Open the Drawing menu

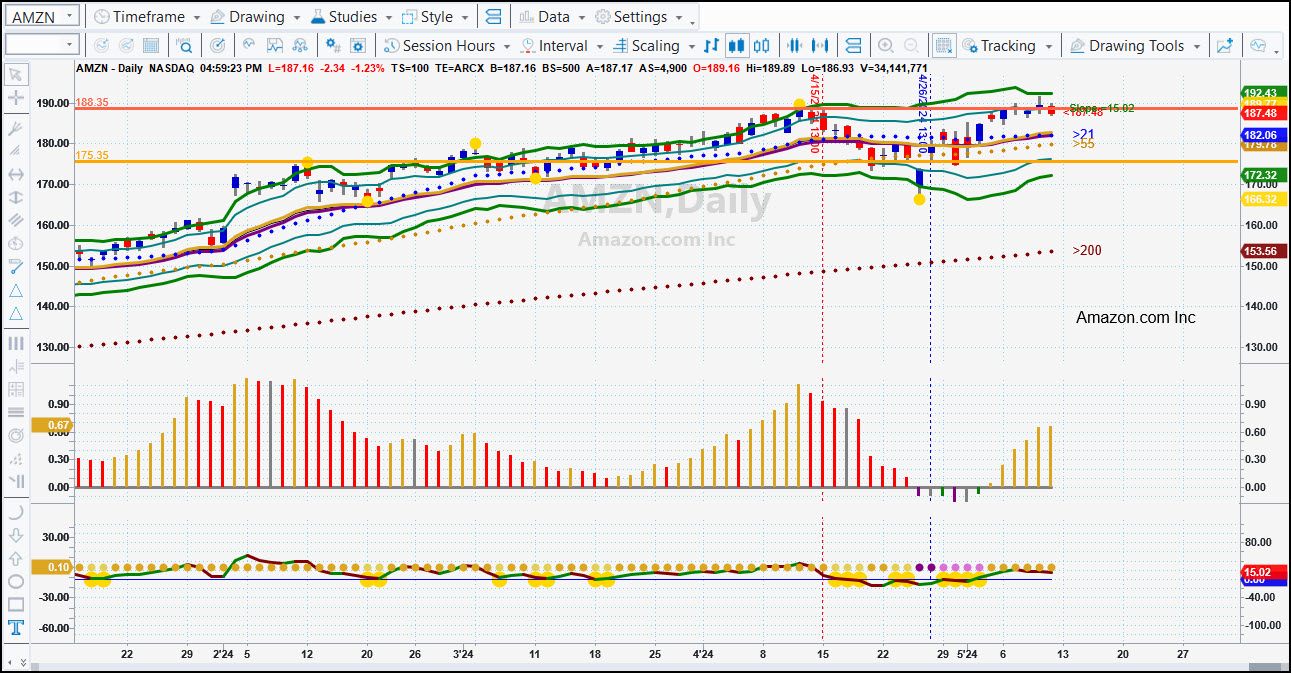247,17
